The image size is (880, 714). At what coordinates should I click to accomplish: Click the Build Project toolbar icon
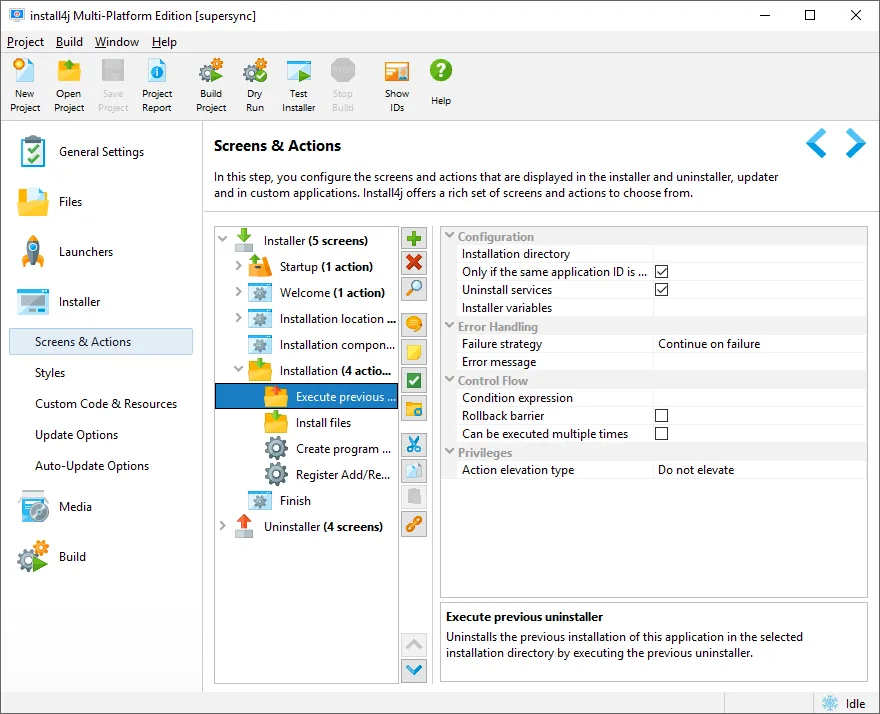[x=211, y=85]
